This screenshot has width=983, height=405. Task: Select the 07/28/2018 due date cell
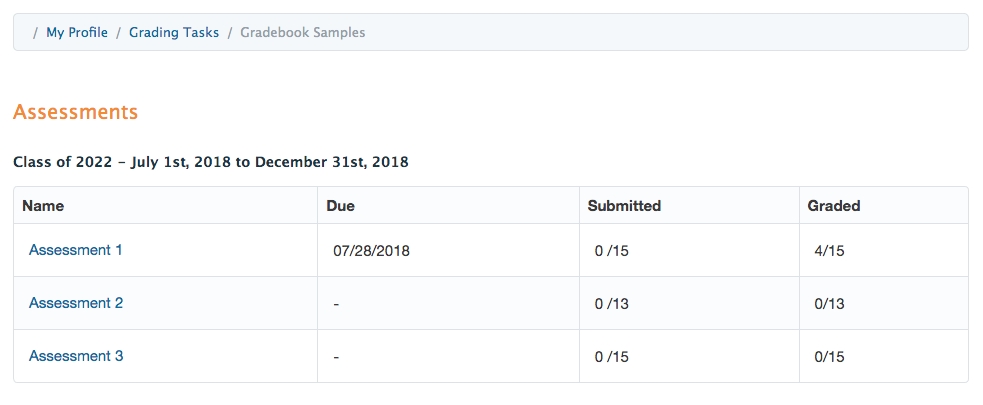click(x=372, y=251)
